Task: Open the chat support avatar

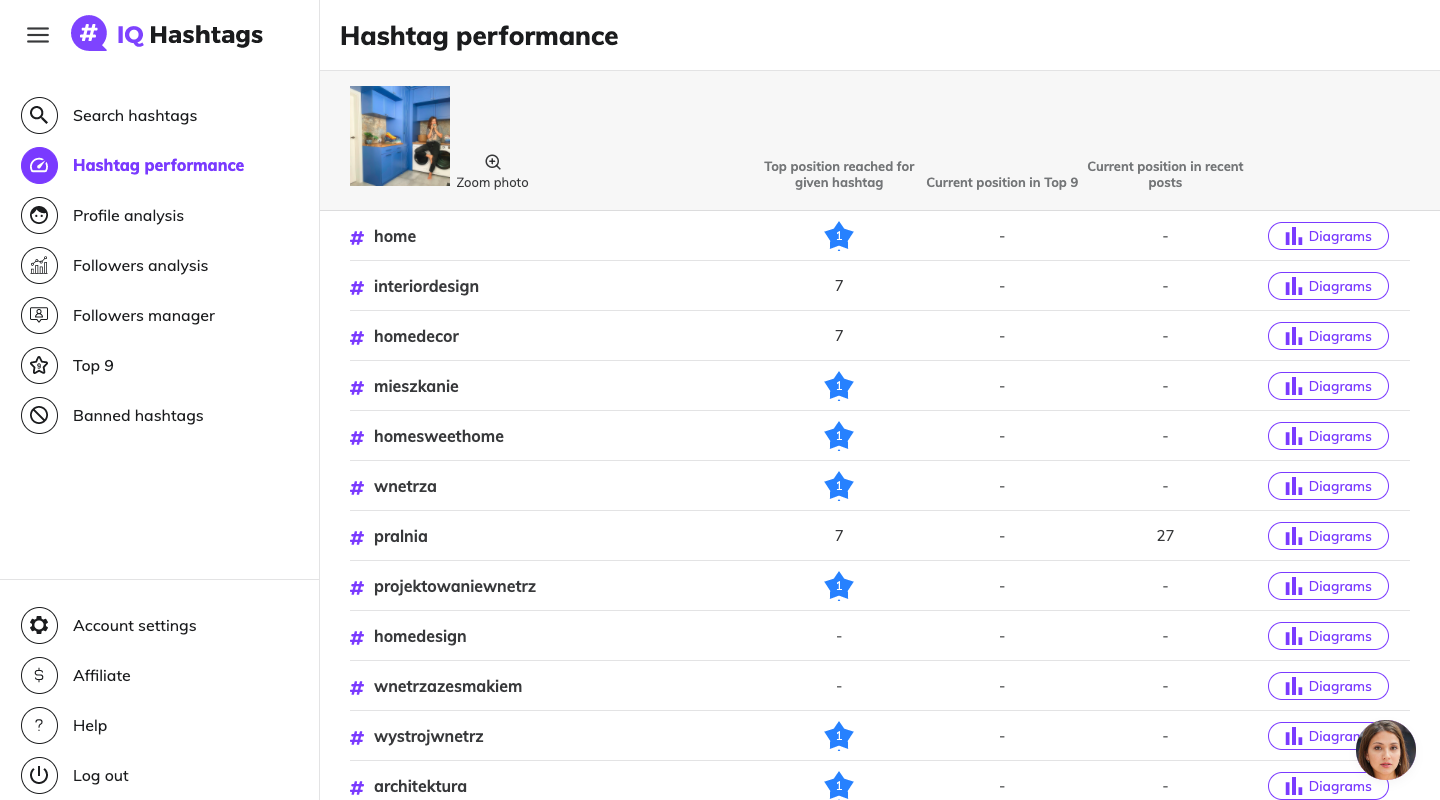Action: coord(1386,750)
